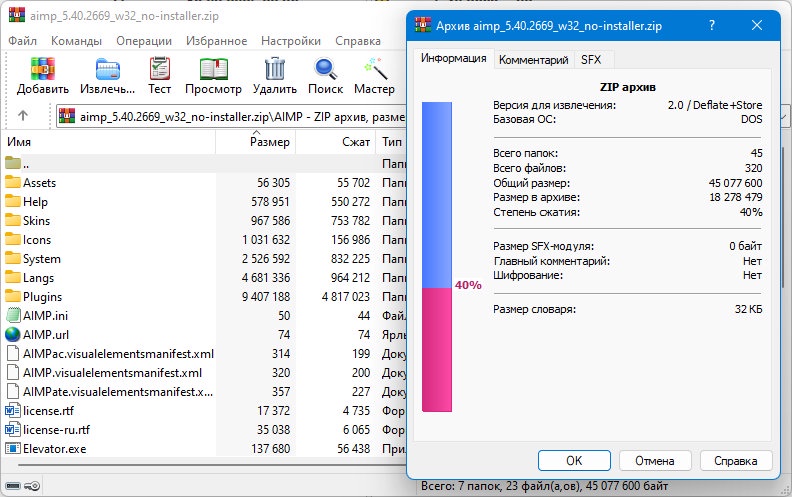792x497 pixels.
Task: Click the AIMP.ini file icon
Action: [13, 316]
